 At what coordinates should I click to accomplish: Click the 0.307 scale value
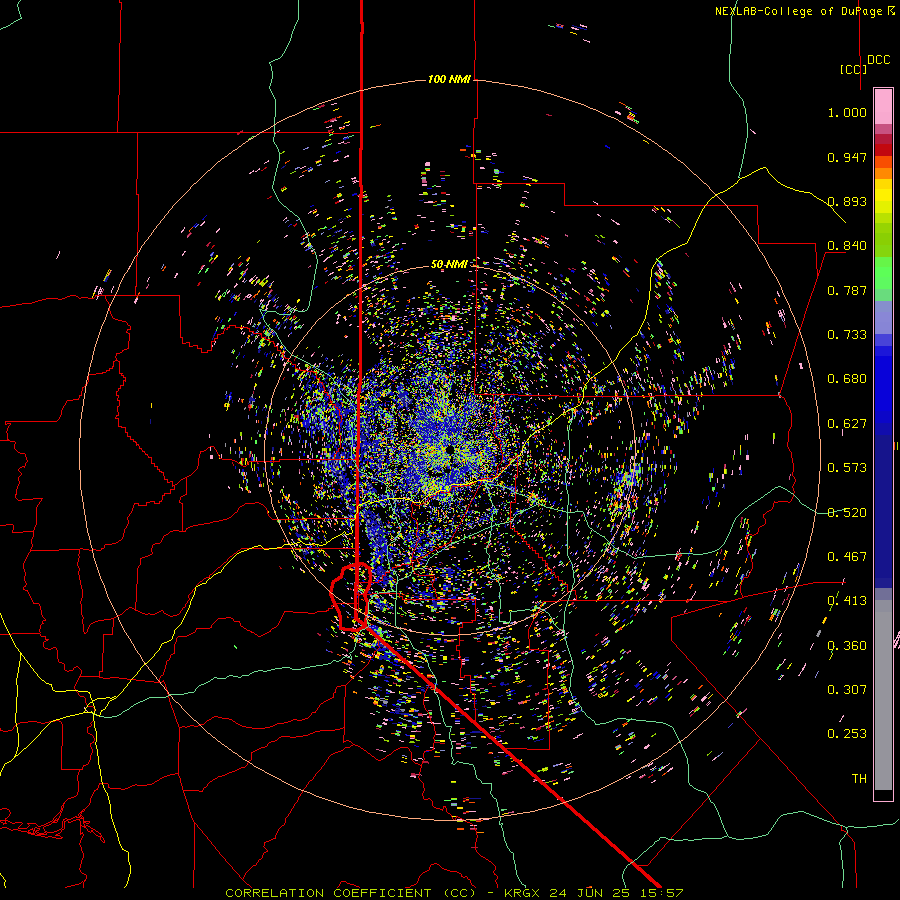coord(847,690)
